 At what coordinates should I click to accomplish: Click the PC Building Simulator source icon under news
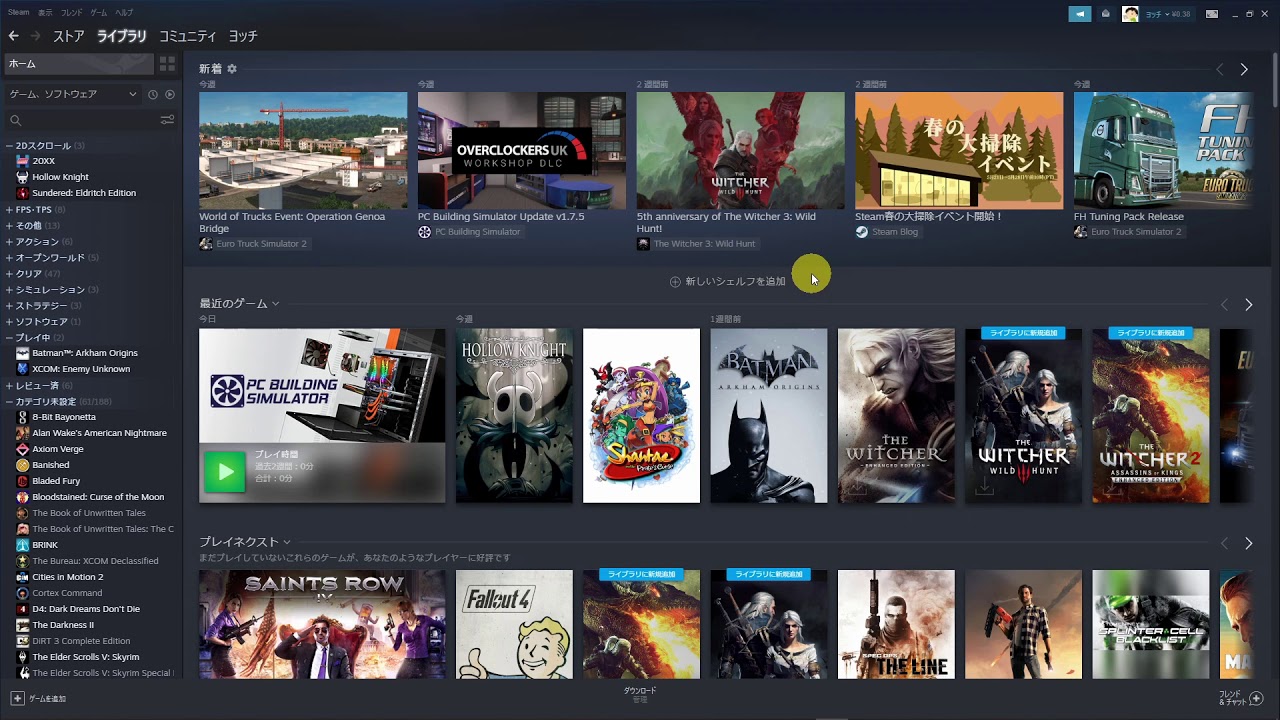(424, 232)
